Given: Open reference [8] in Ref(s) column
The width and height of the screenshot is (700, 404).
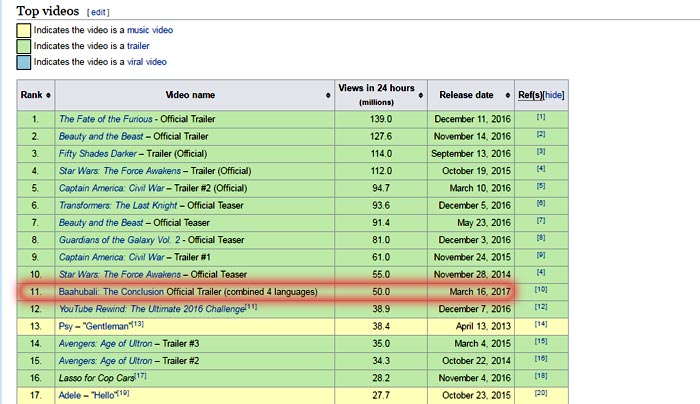Looking at the screenshot, I should pyautogui.click(x=541, y=237).
